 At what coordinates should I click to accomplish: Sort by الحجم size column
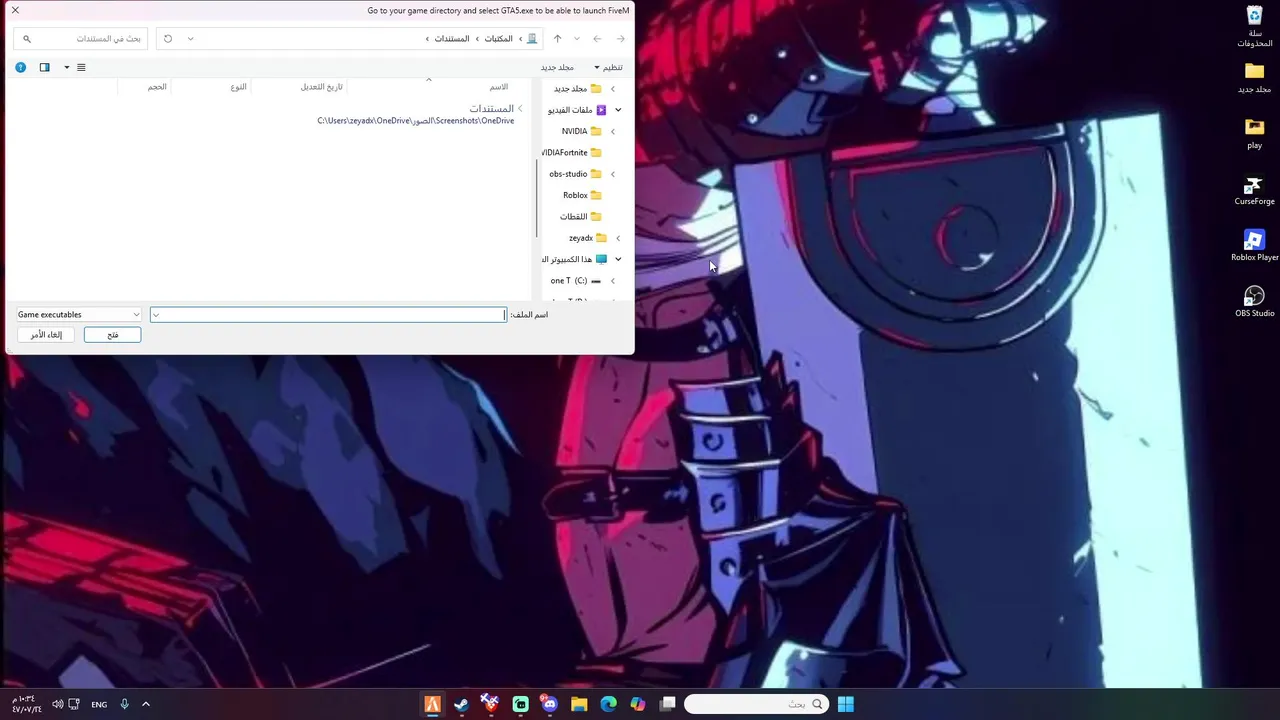click(x=157, y=87)
